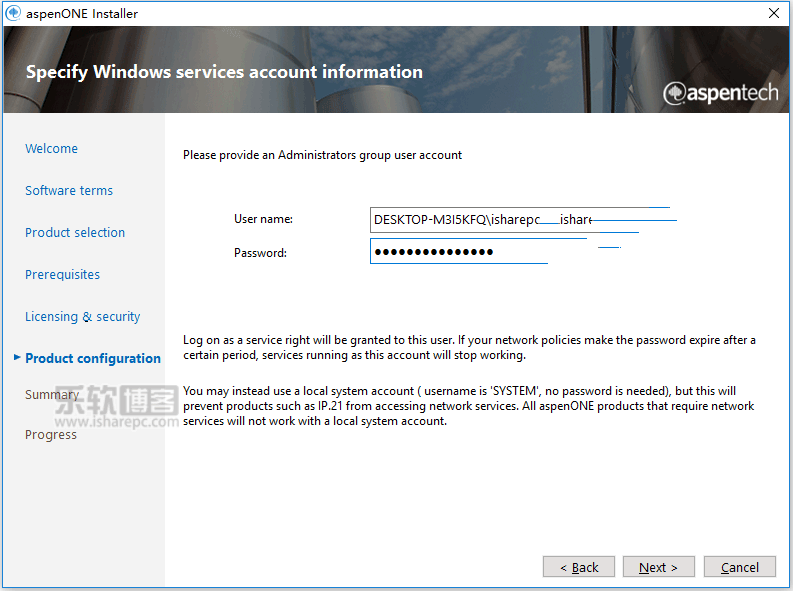
Task: Click the Progress step in sidebar
Action: pos(51,435)
